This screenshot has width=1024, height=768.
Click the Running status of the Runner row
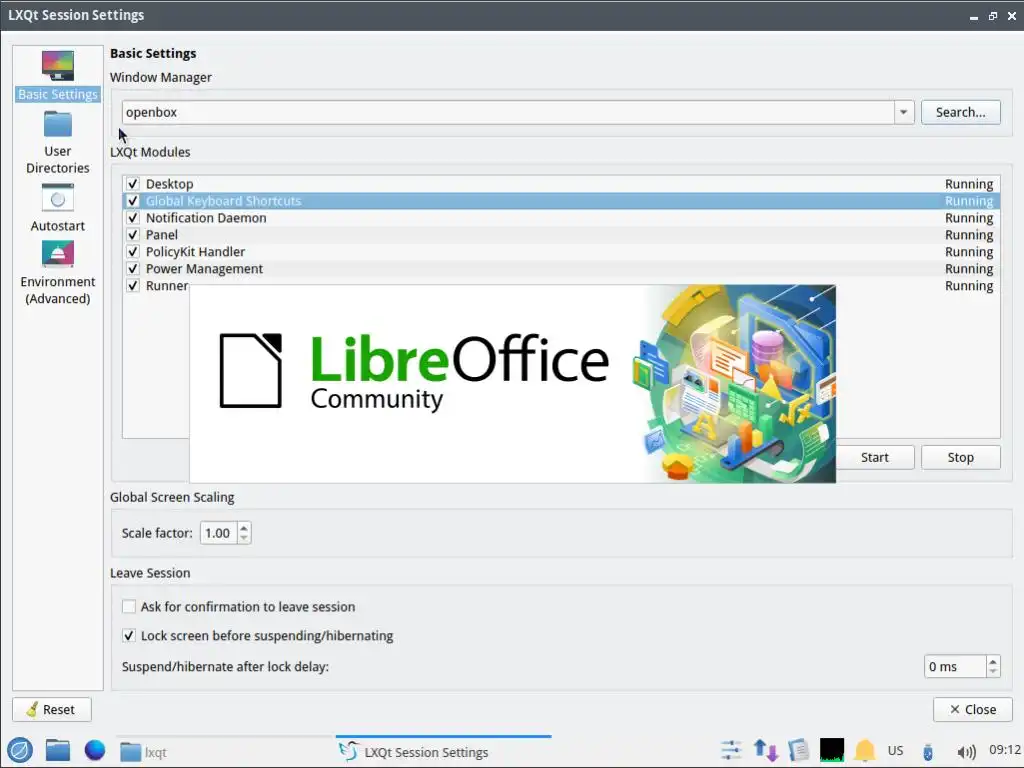point(968,286)
